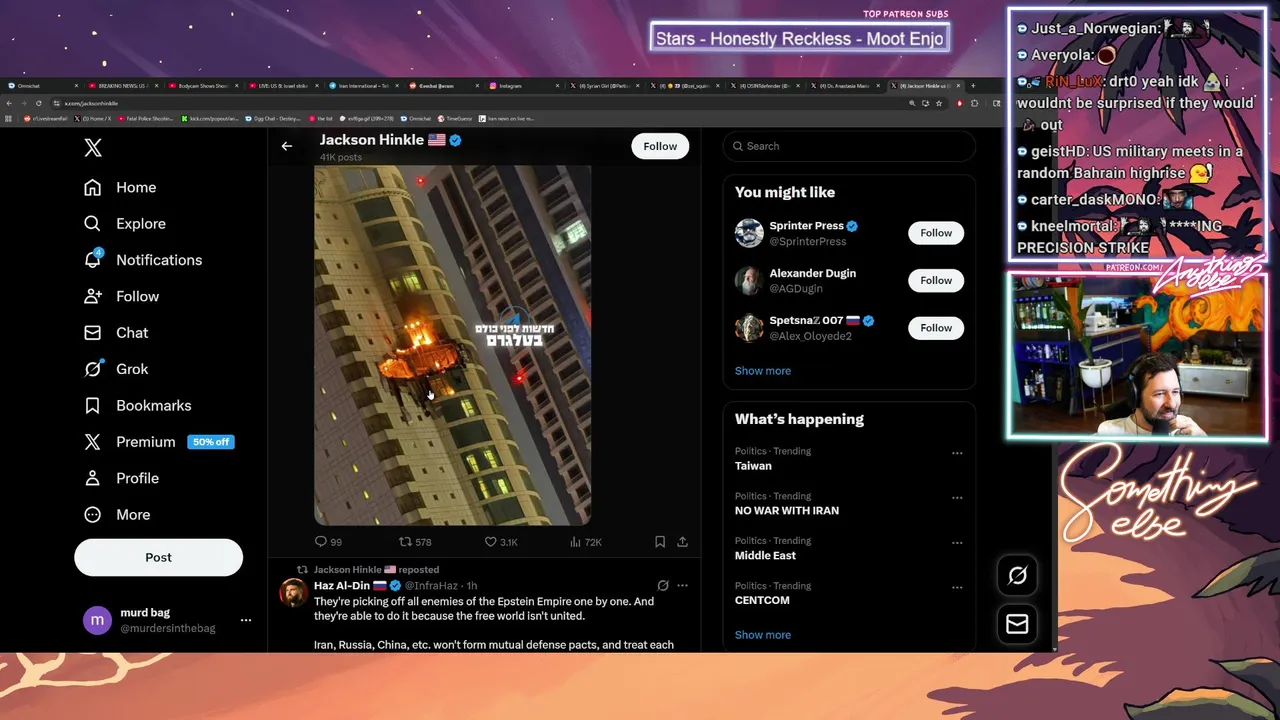Follow SpetsnaZ 007
This screenshot has width=1280, height=720.
tap(936, 328)
